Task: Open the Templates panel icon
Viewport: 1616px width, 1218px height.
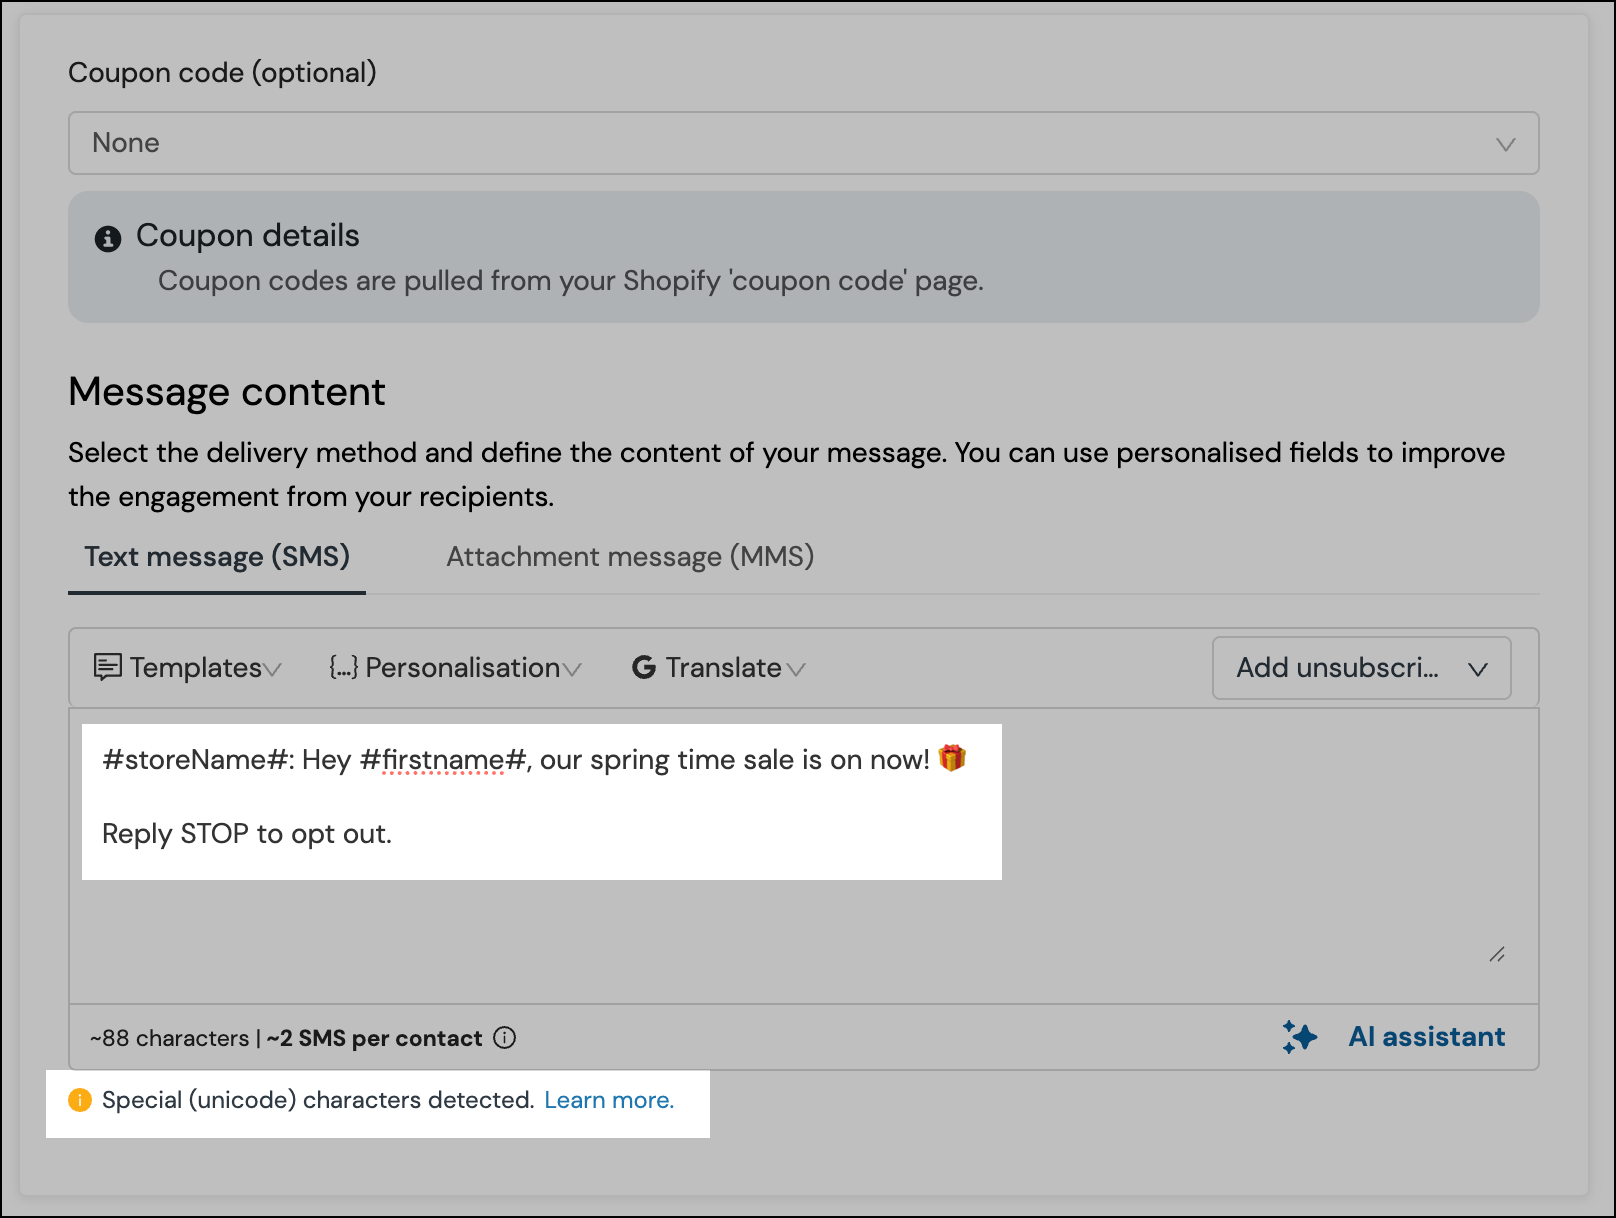Action: 107,667
